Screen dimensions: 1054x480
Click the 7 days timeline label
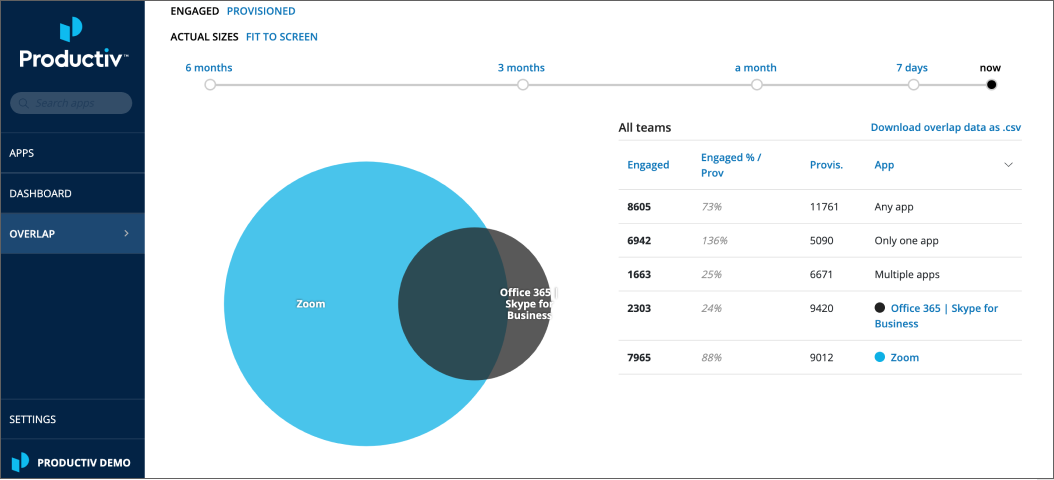click(912, 68)
